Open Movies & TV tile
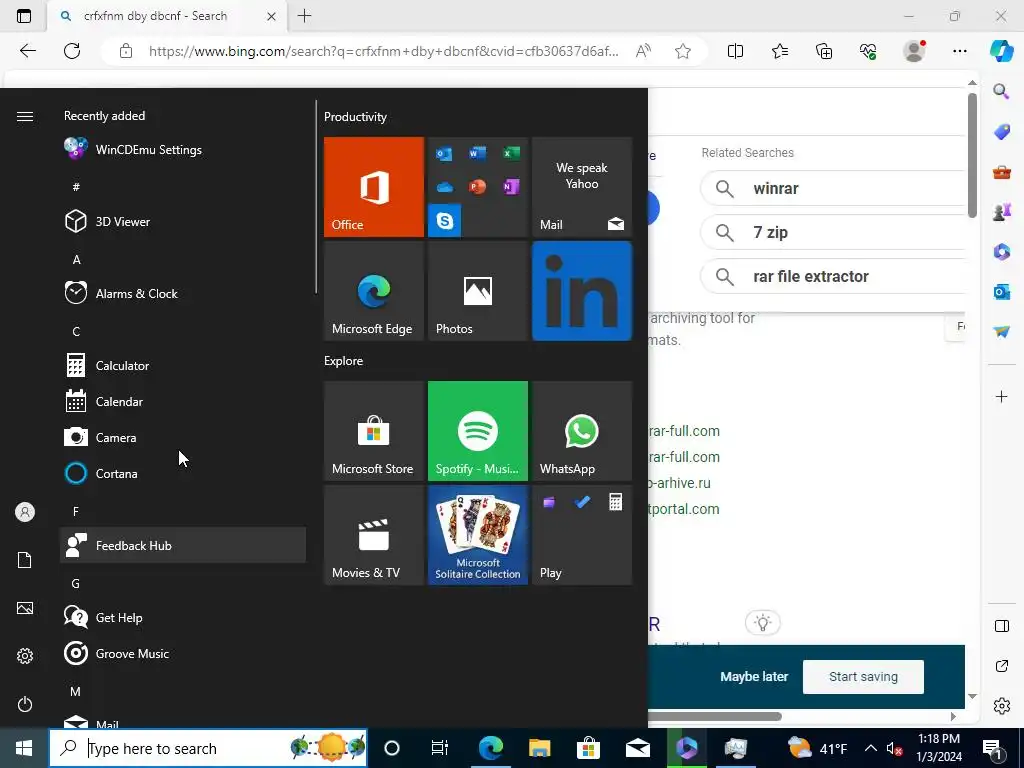This screenshot has width=1024, height=768. pos(374,535)
